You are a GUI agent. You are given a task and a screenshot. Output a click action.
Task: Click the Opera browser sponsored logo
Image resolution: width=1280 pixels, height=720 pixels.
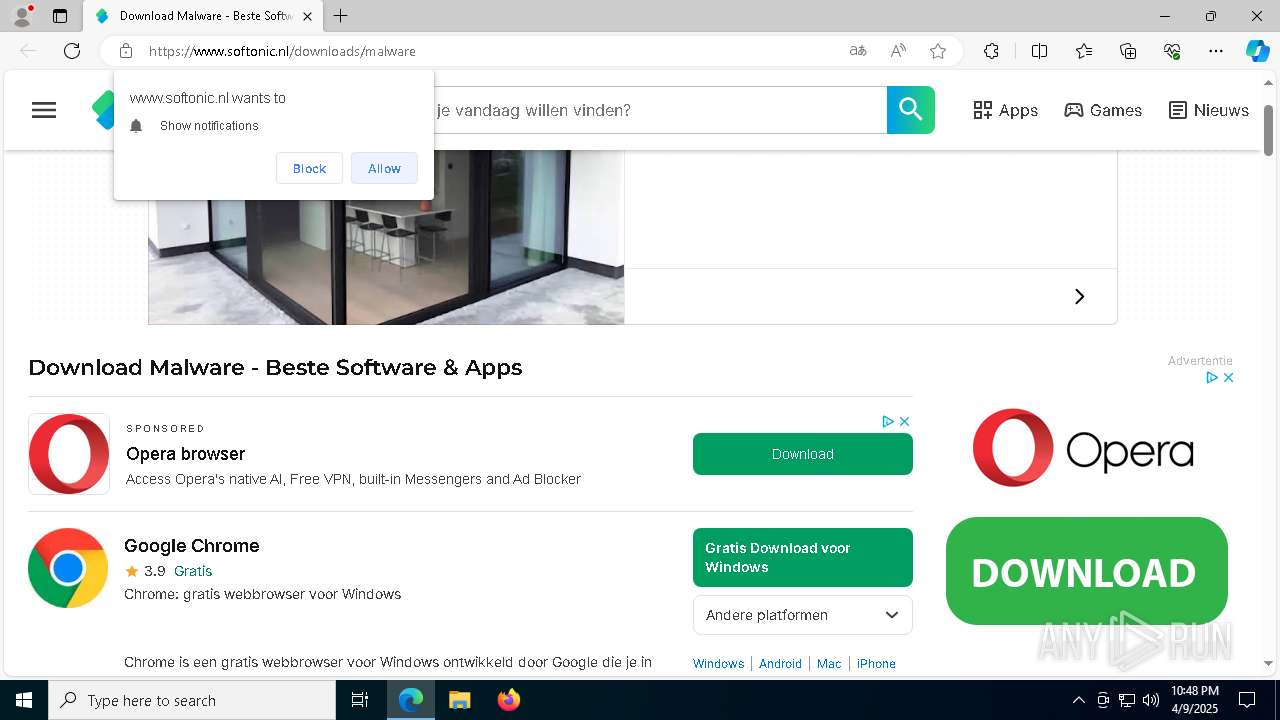pos(69,454)
